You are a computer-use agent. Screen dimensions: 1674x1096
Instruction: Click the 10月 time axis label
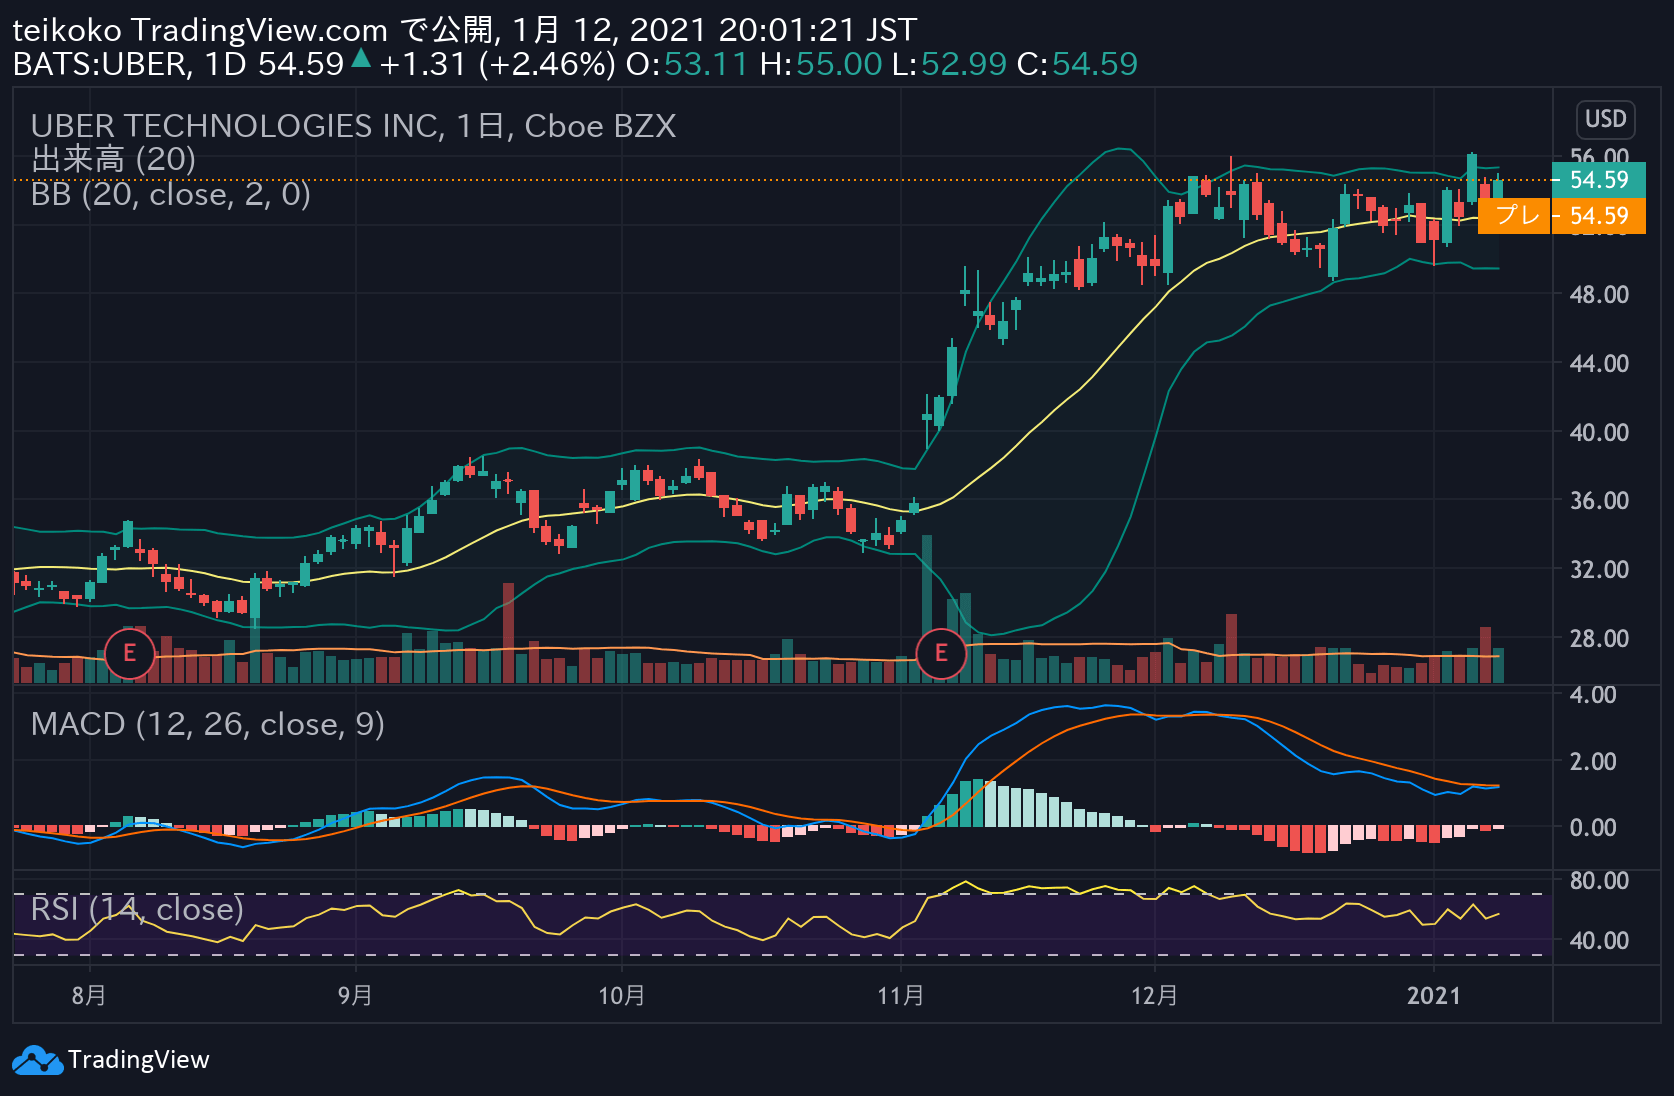(x=621, y=996)
